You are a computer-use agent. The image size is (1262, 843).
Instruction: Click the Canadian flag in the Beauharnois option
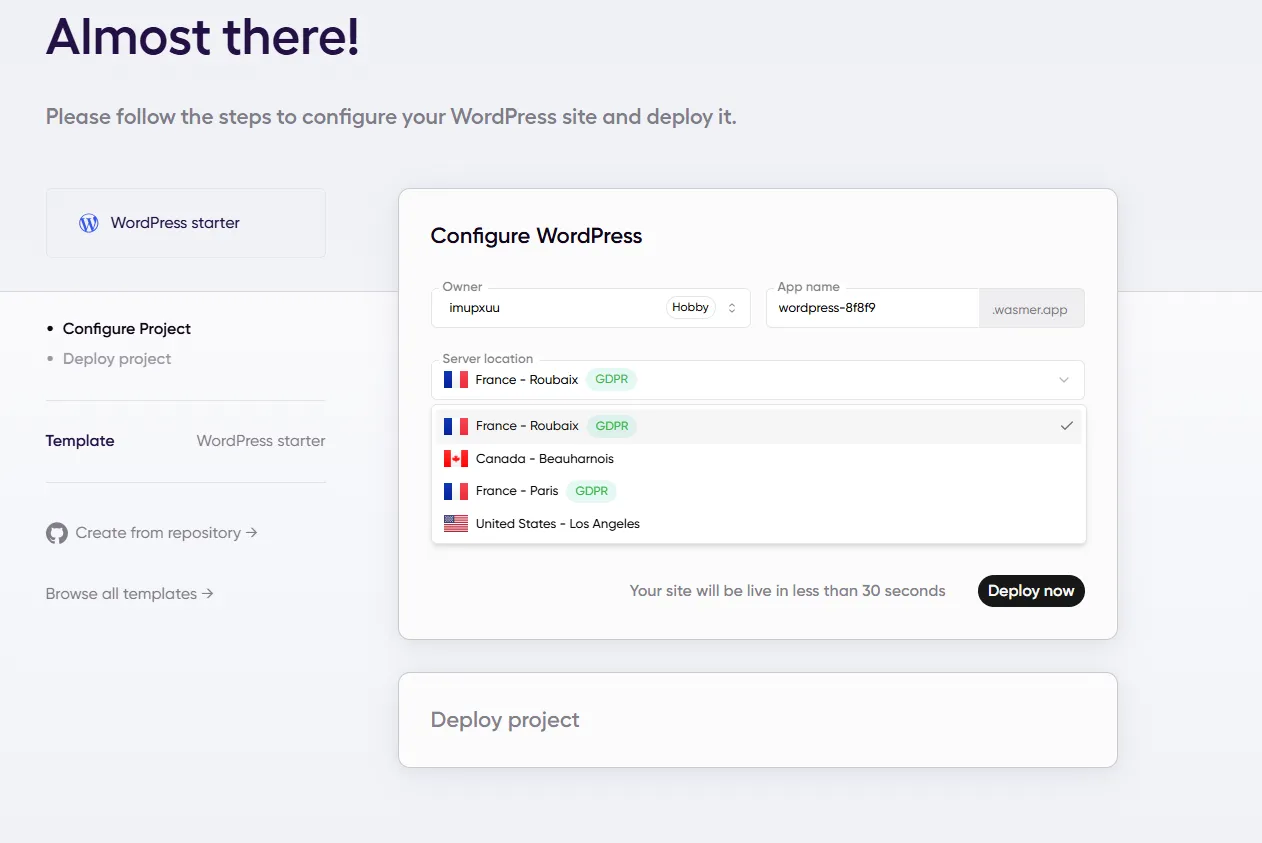point(456,459)
